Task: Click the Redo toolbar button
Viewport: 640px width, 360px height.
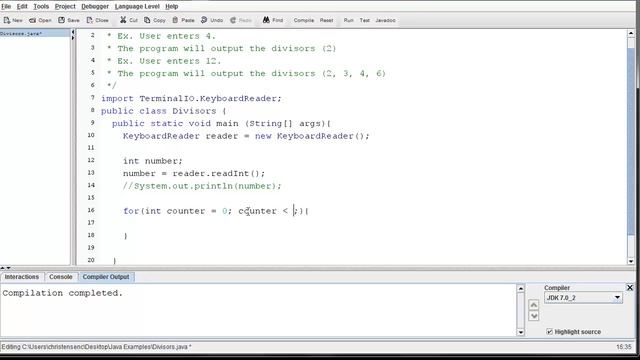Action: pos(241,20)
